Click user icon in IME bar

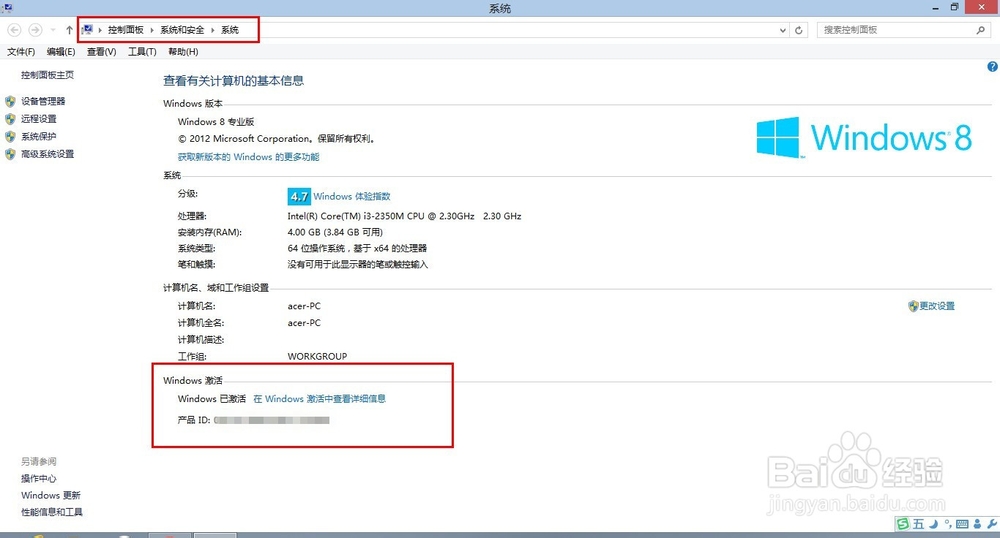977,524
